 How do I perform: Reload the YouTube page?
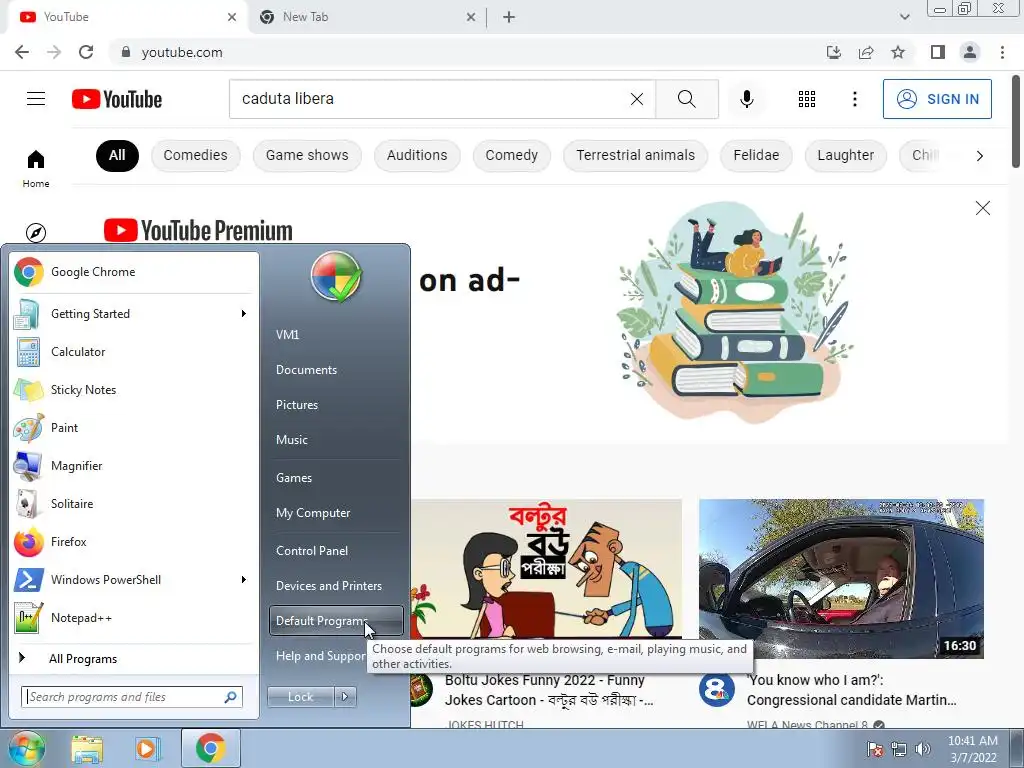point(86,52)
